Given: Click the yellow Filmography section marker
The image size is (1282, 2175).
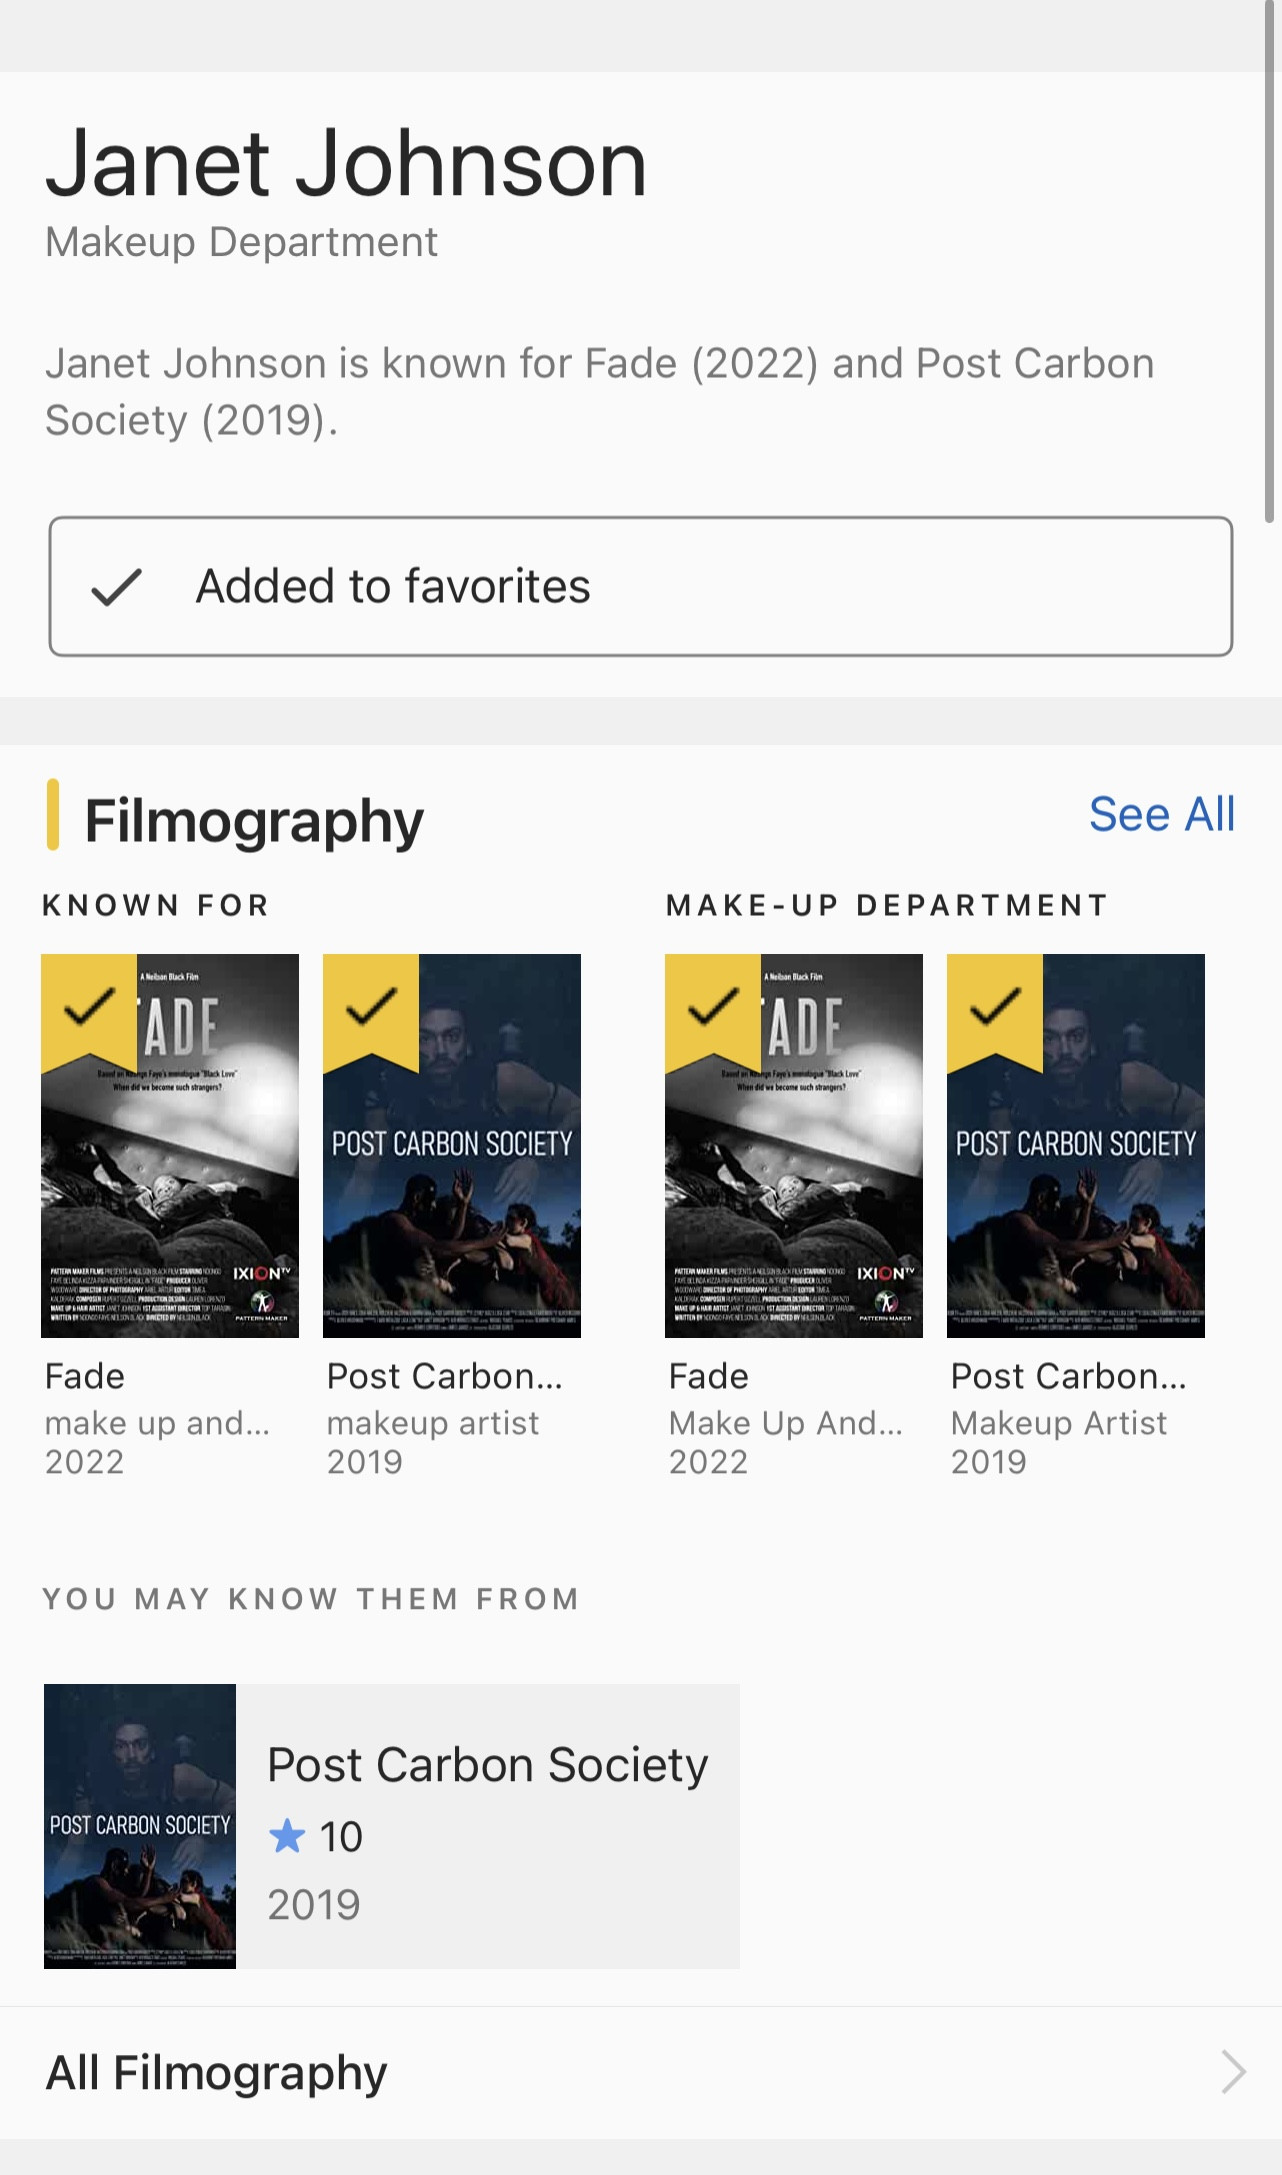Looking at the screenshot, I should tap(53, 815).
